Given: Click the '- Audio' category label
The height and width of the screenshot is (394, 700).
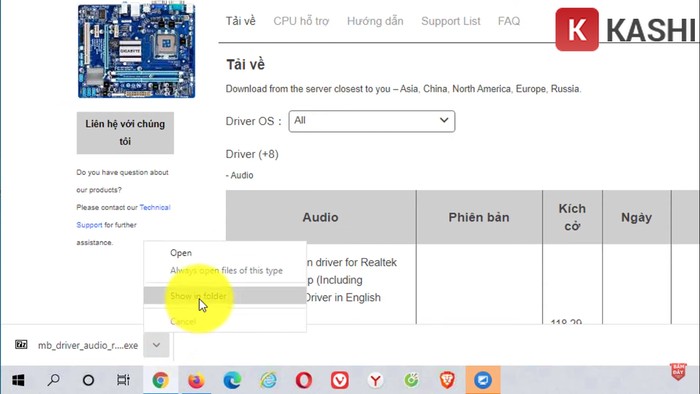Looking at the screenshot, I should click(239, 175).
